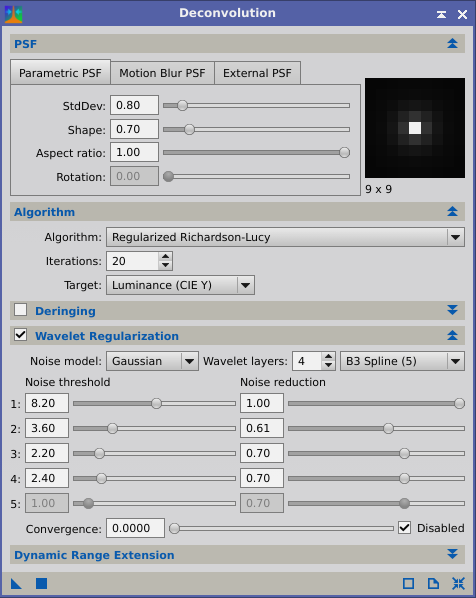Click the Aspect ratio slider handle
The image size is (476, 598).
pos(344,153)
